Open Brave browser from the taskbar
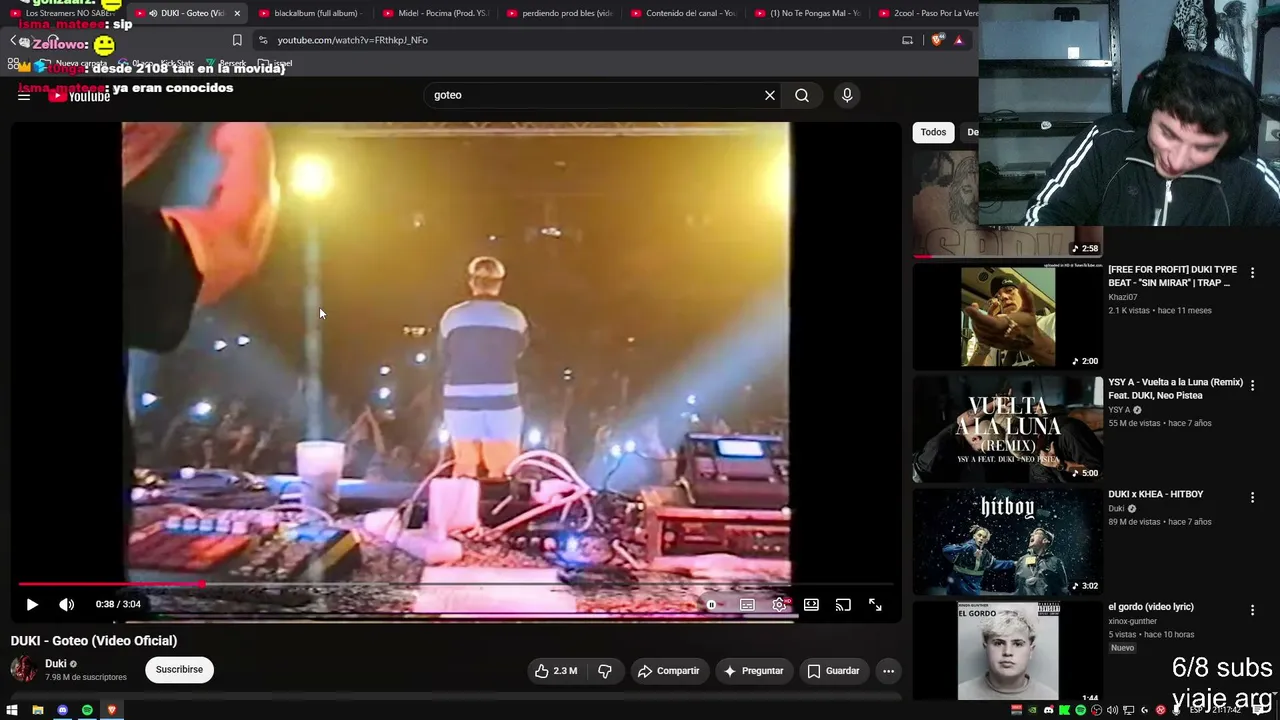This screenshot has width=1280, height=720. coord(112,710)
